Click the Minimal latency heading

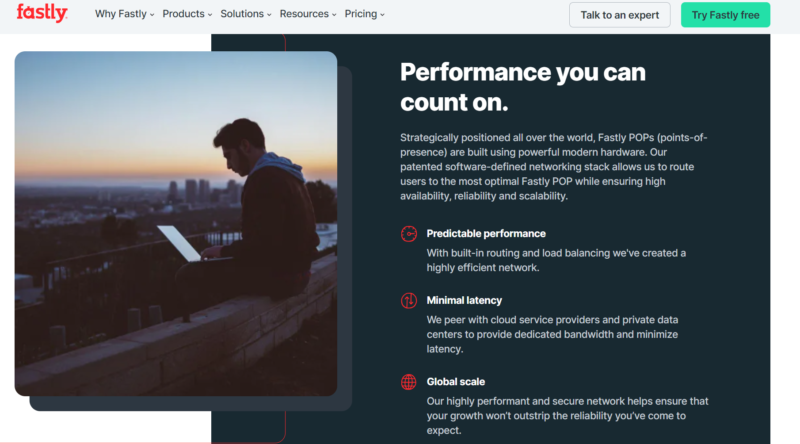[464, 300]
